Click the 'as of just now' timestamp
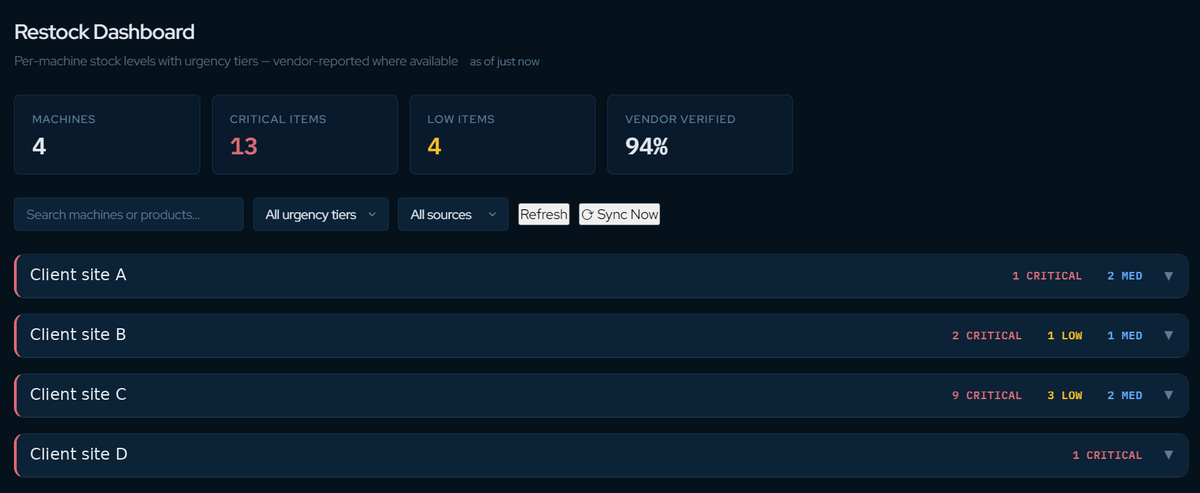Viewport: 1200px width, 493px height. (505, 62)
